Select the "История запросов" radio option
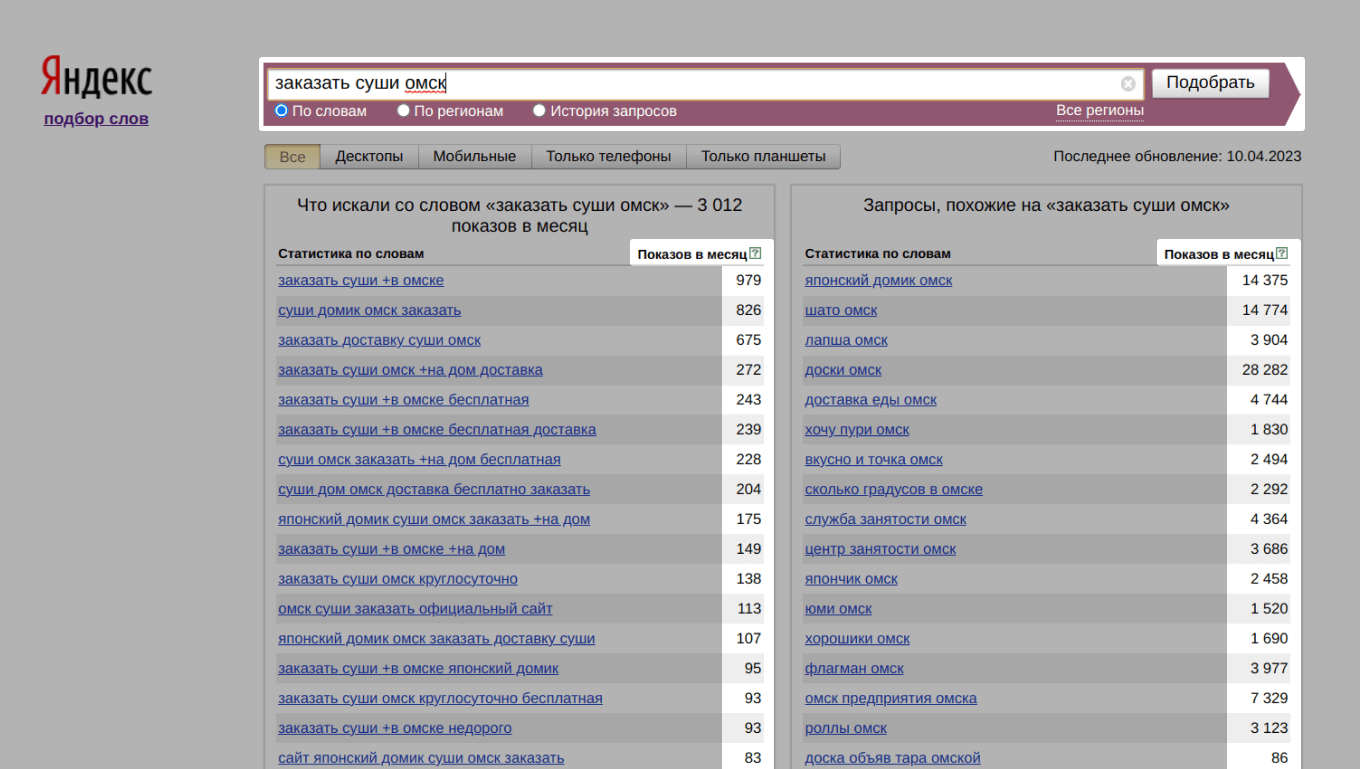This screenshot has width=1360, height=769. 540,111
